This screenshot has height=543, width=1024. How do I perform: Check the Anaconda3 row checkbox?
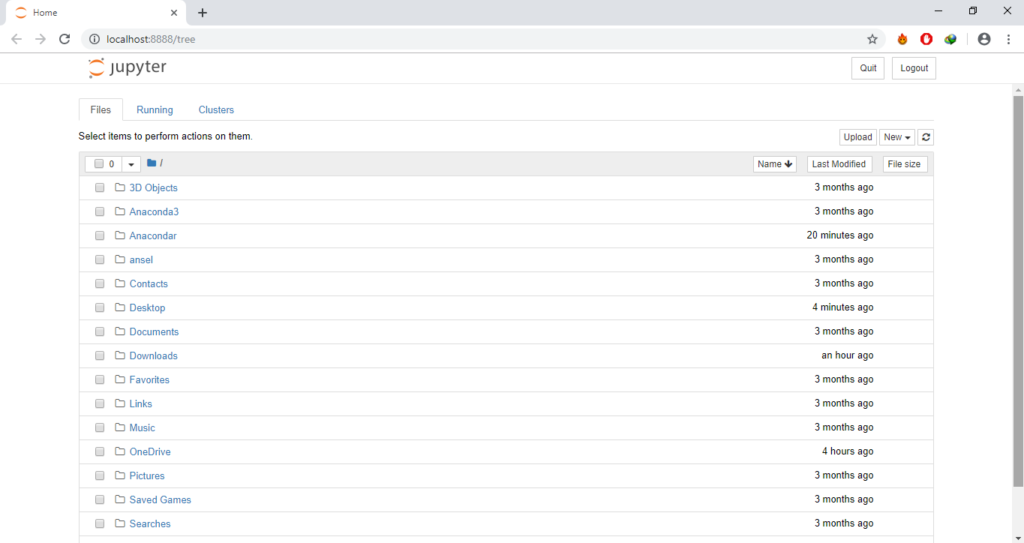pyautogui.click(x=99, y=212)
